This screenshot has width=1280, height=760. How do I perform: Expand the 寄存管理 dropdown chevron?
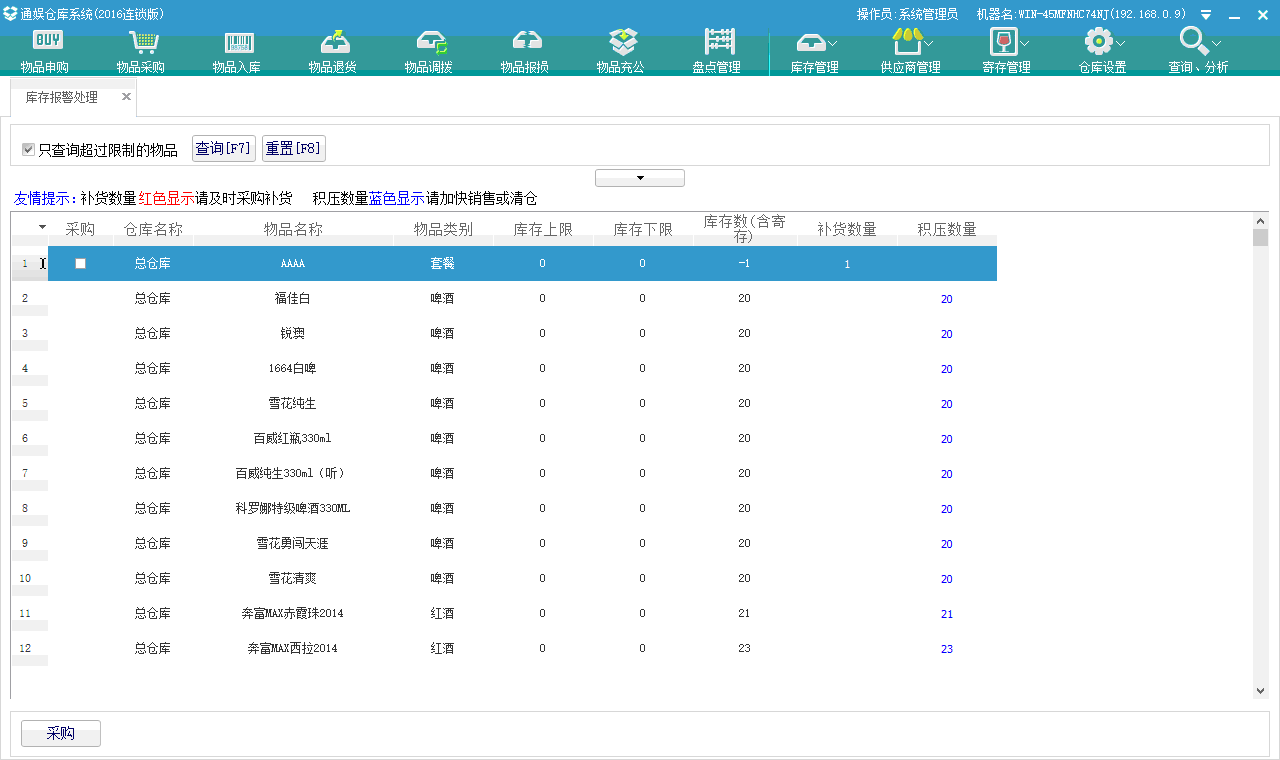pos(1024,44)
